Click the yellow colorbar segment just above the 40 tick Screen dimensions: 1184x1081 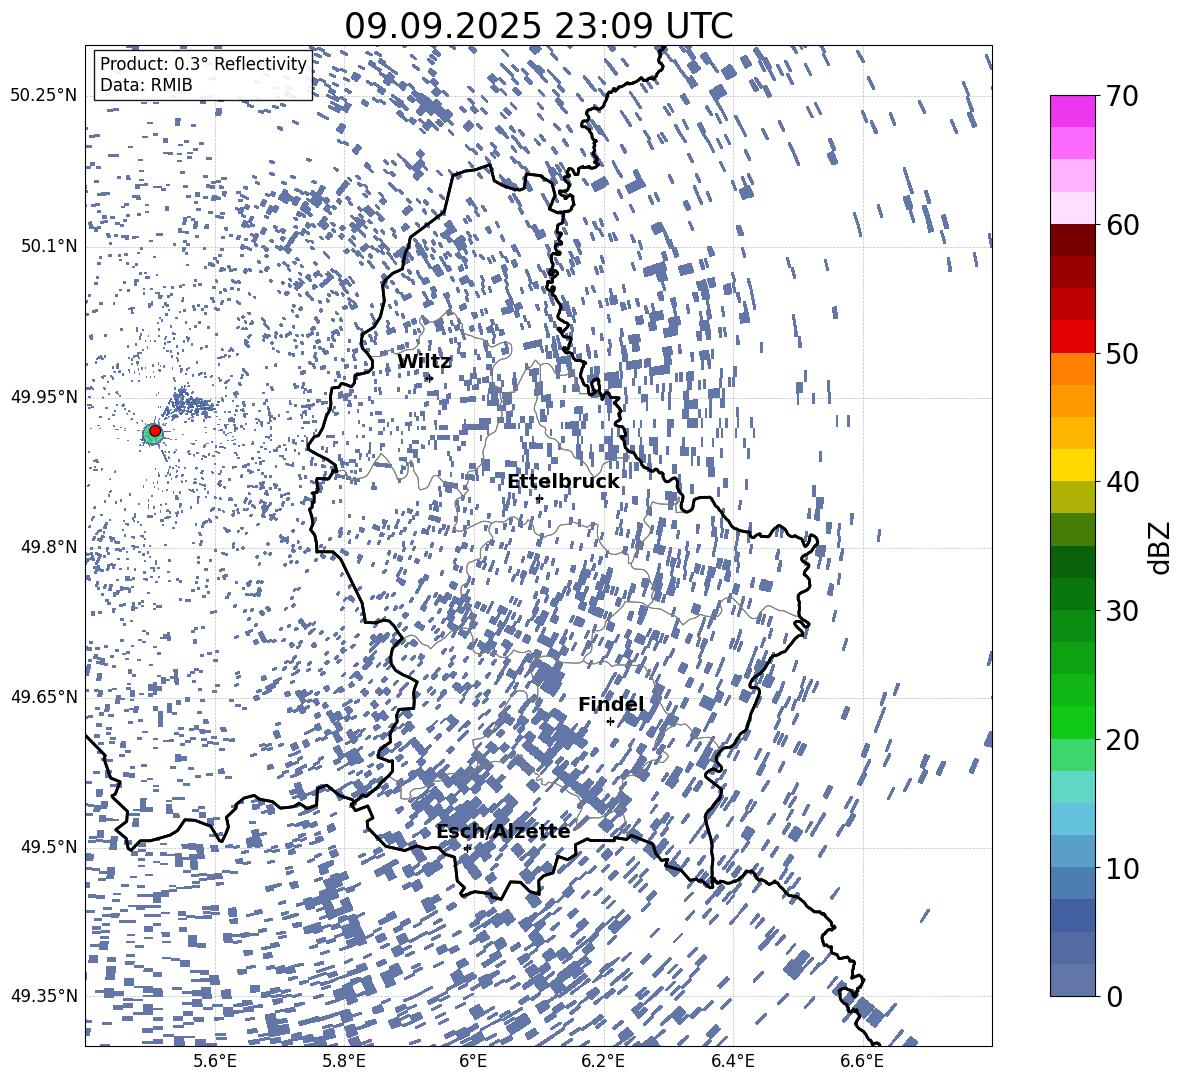pos(1072,465)
